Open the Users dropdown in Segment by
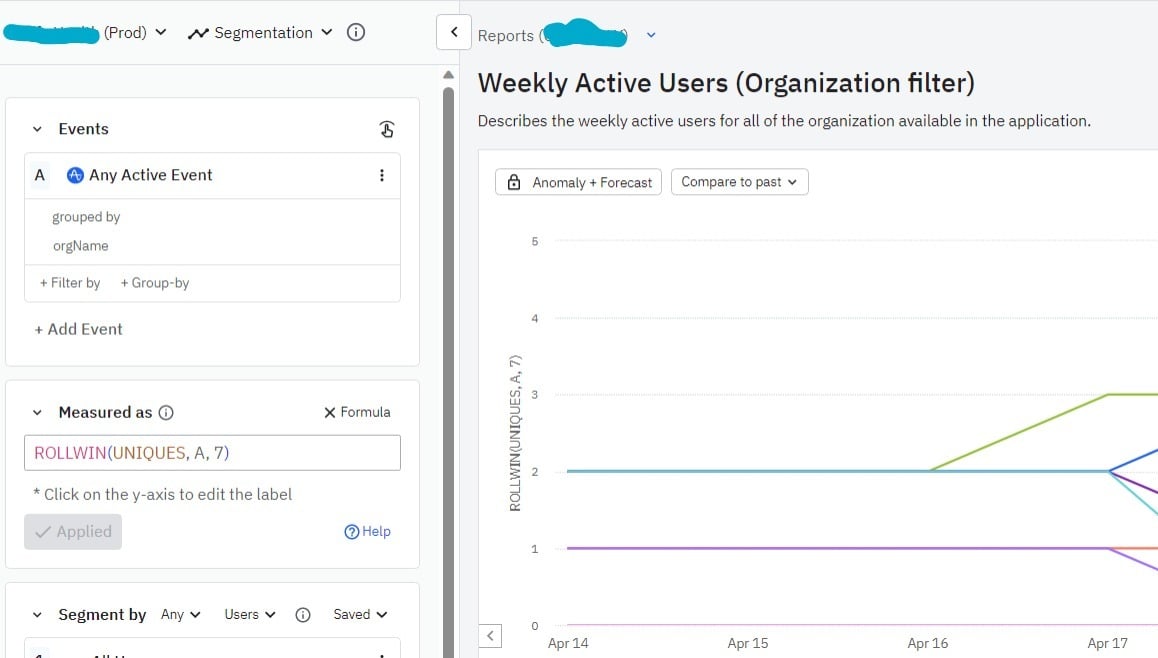 coord(249,614)
